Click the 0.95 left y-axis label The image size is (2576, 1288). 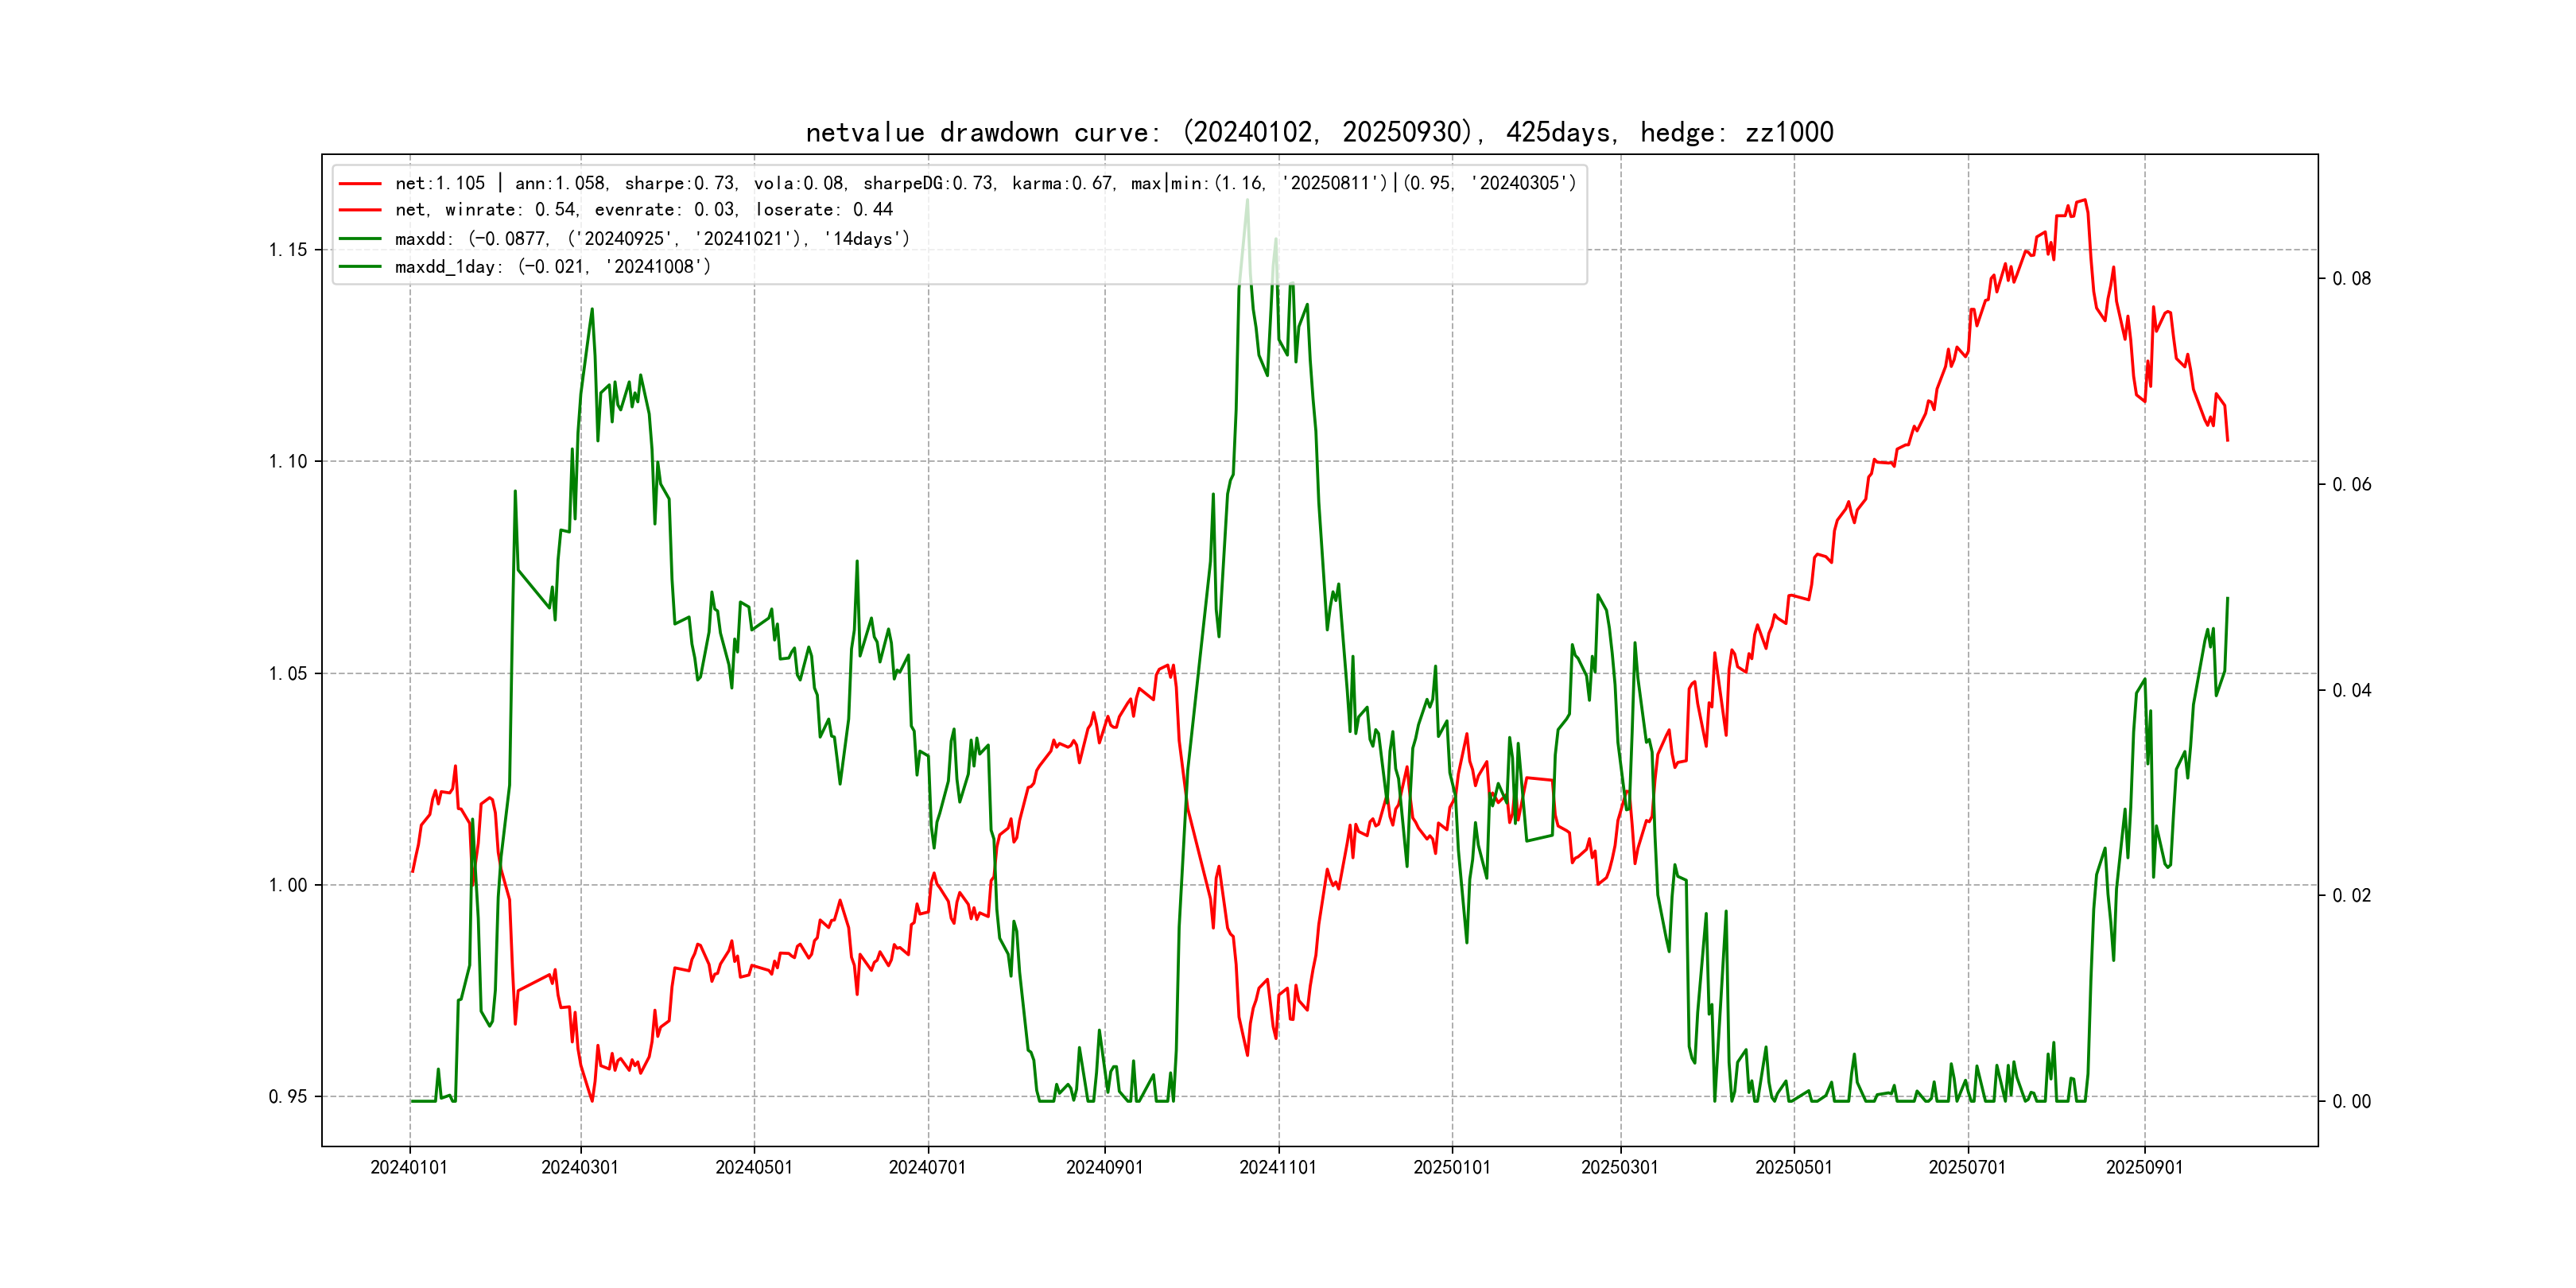287,1097
